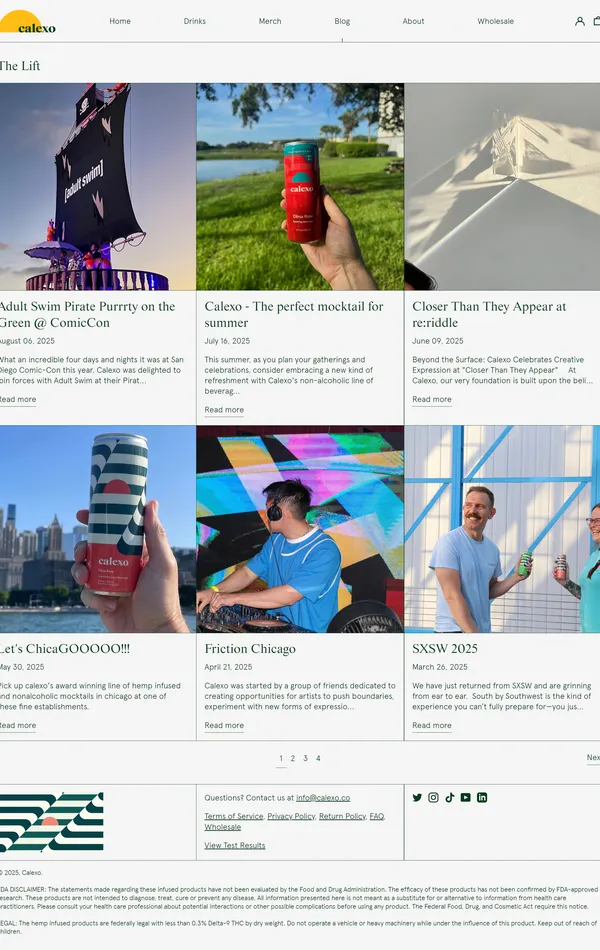This screenshot has width=600, height=950.
Task: Open the SXSW 2025 article title
Action: (x=445, y=648)
